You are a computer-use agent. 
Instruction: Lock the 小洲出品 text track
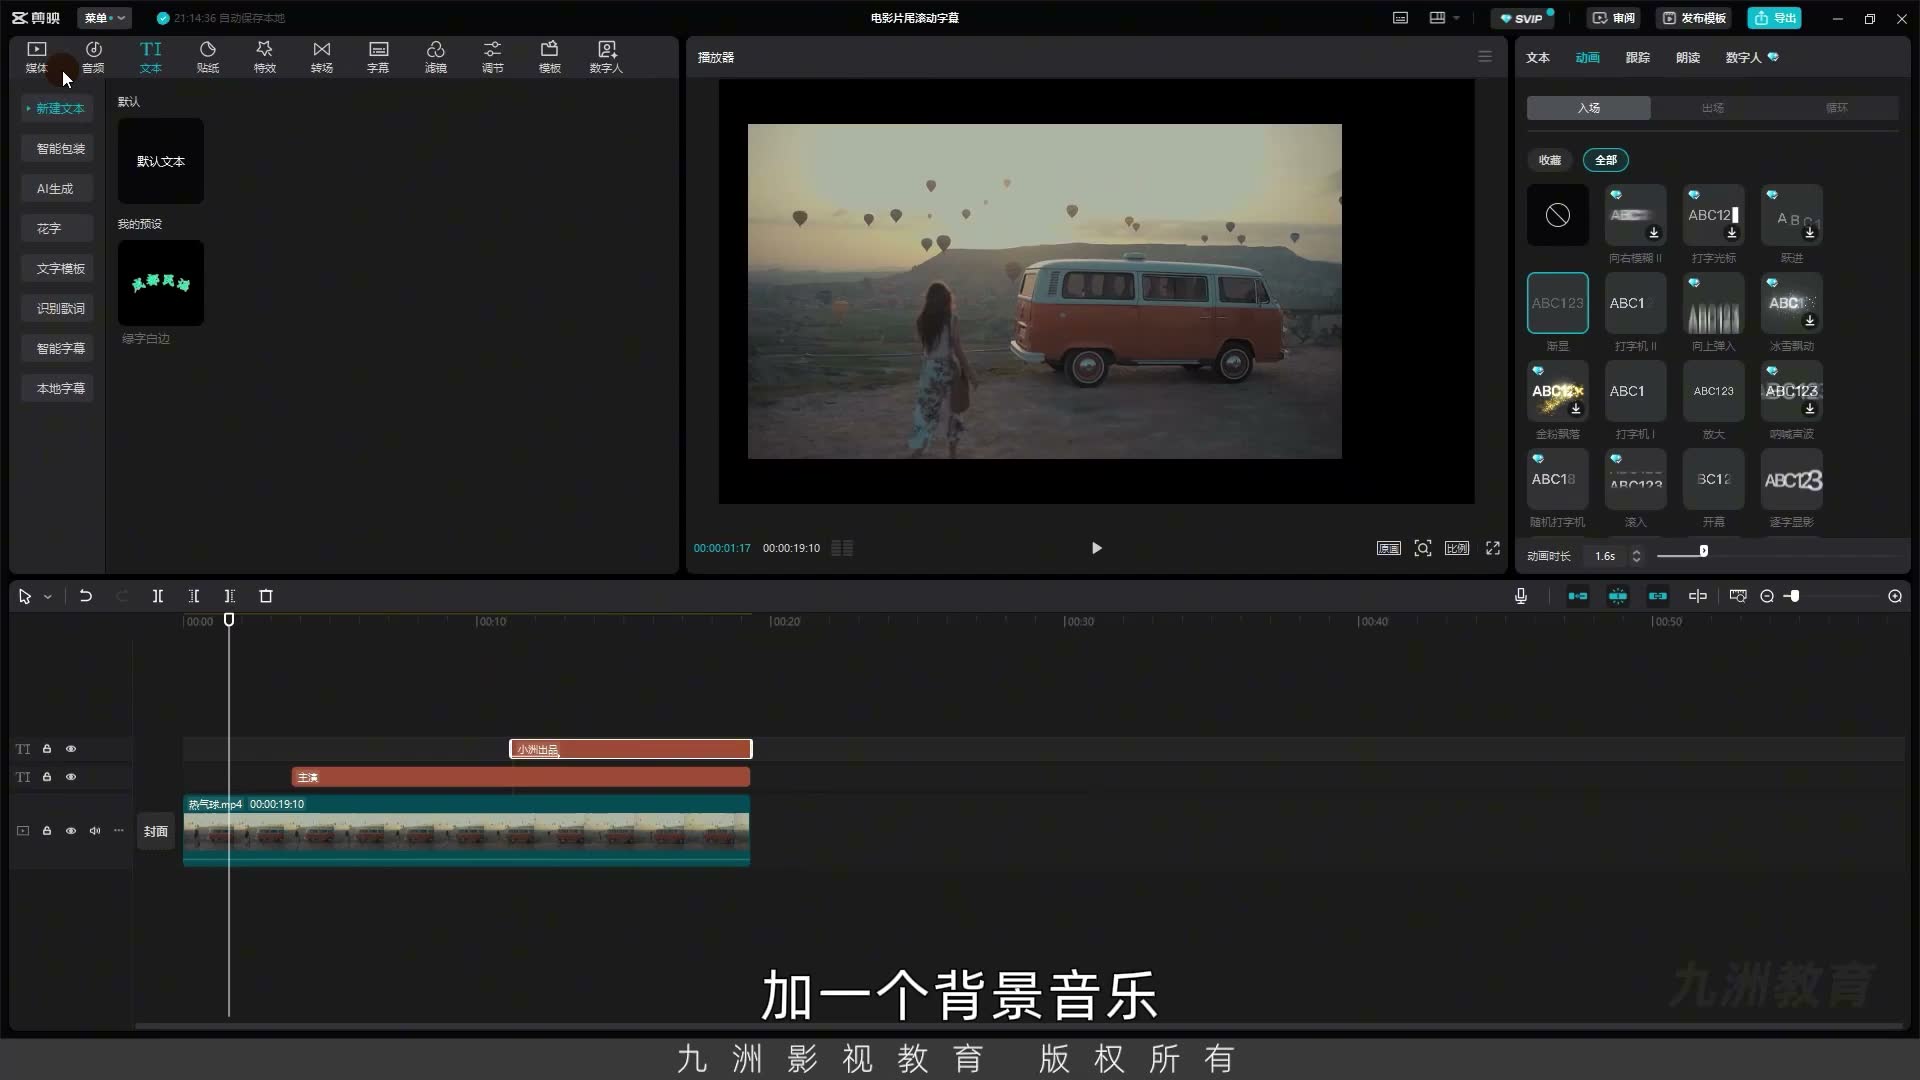coord(47,749)
